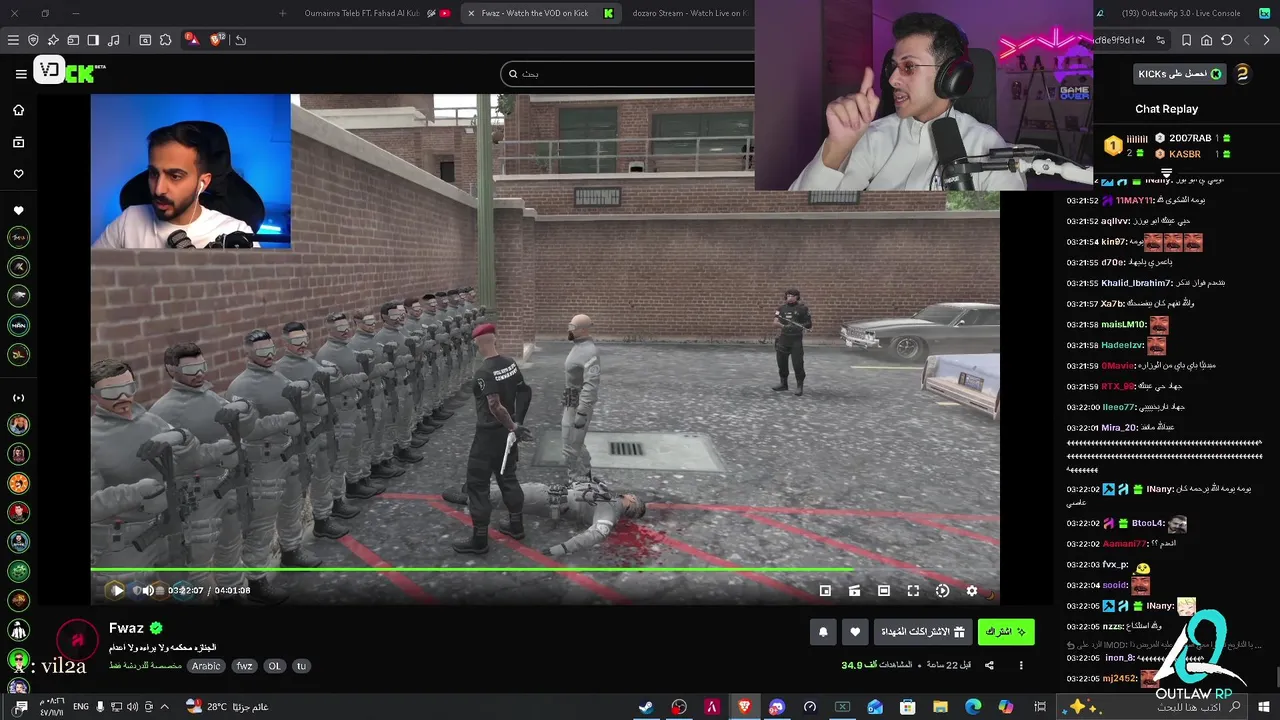Toggle the sidebar panel icon in browser toolbar
The width and height of the screenshot is (1280, 720).
click(93, 40)
